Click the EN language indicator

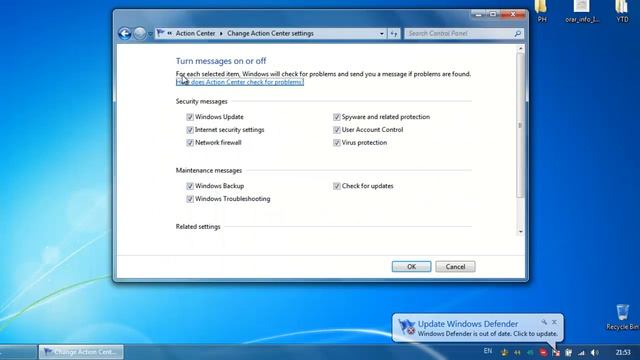[488, 351]
